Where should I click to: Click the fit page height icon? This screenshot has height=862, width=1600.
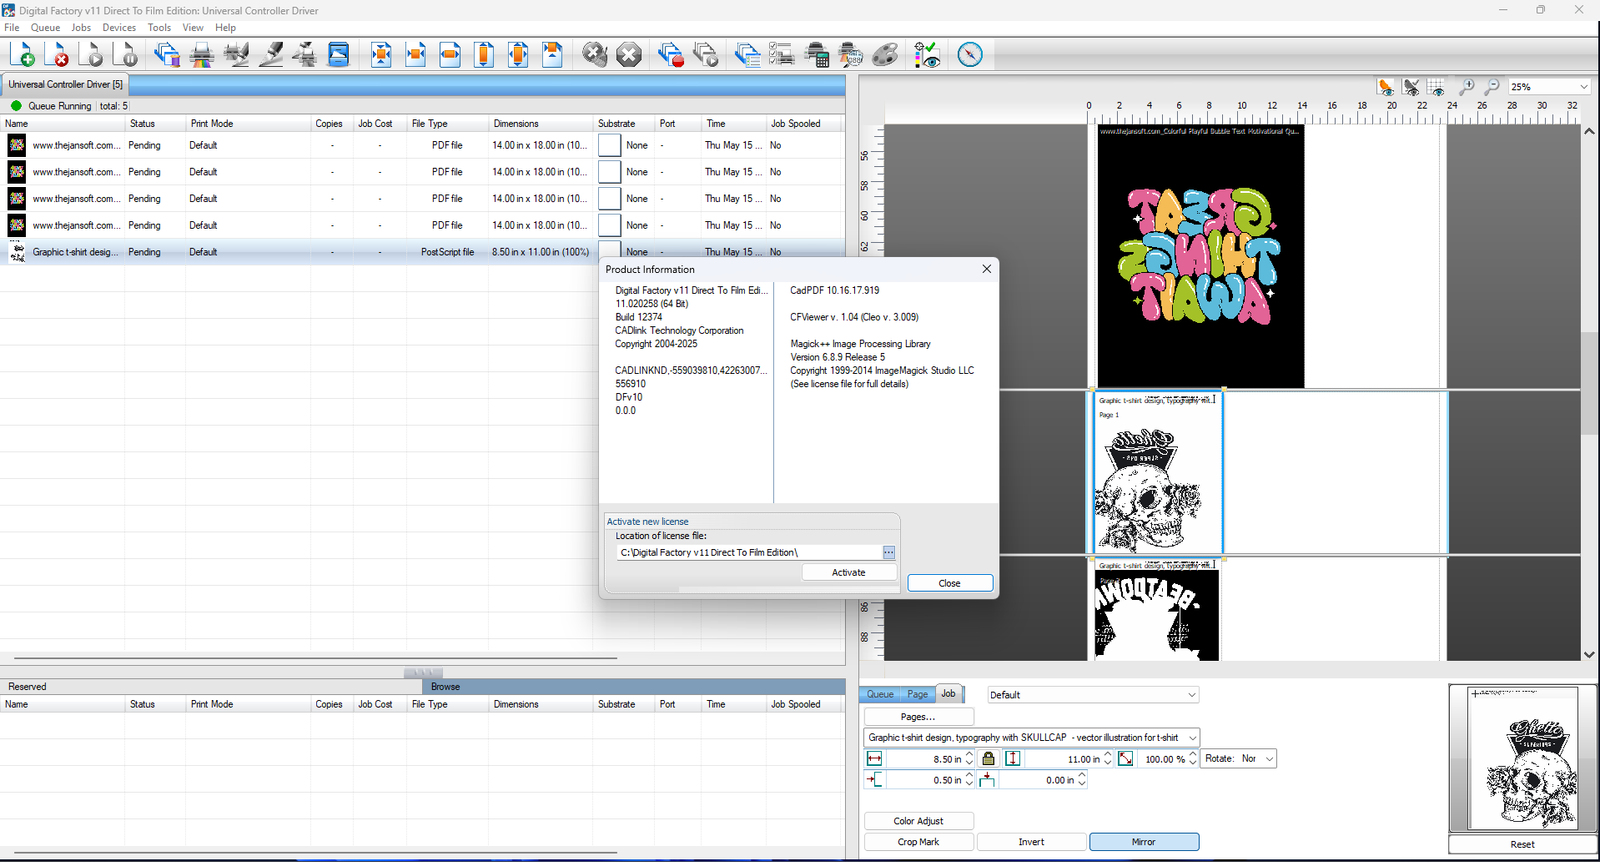(x=484, y=55)
